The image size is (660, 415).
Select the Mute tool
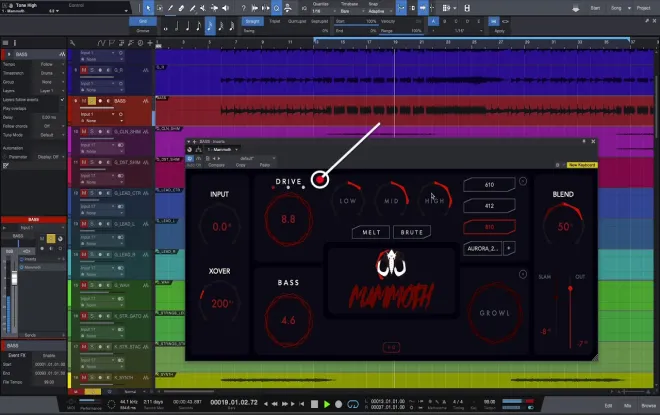coord(203,8)
